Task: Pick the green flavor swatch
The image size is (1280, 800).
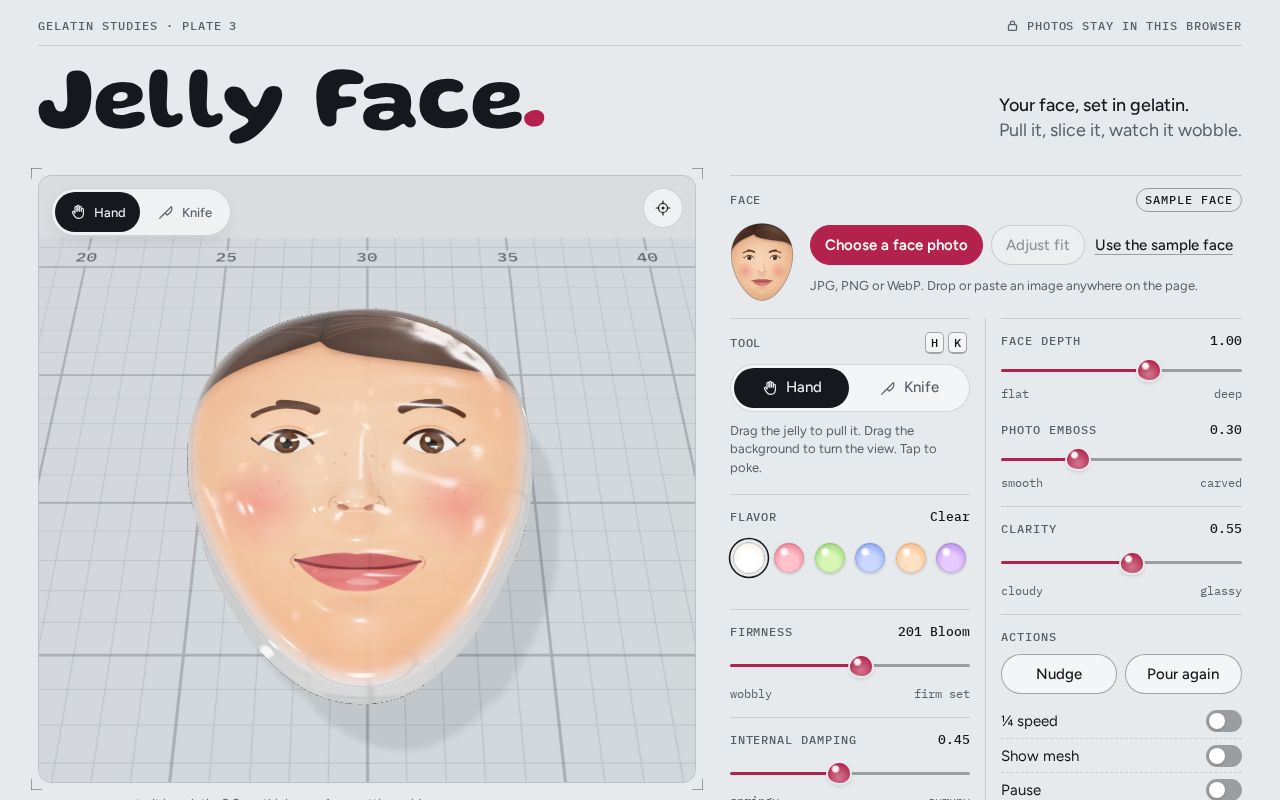Action: (830, 558)
